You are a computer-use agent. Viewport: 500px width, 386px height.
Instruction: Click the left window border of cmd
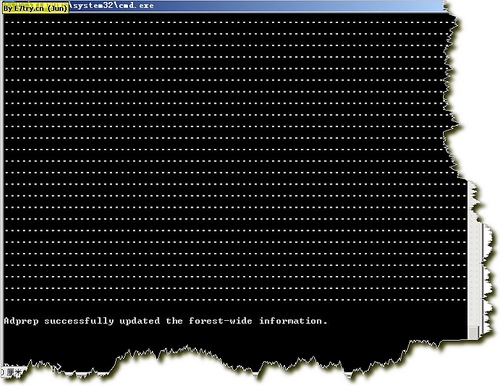pyautogui.click(x=2, y=187)
